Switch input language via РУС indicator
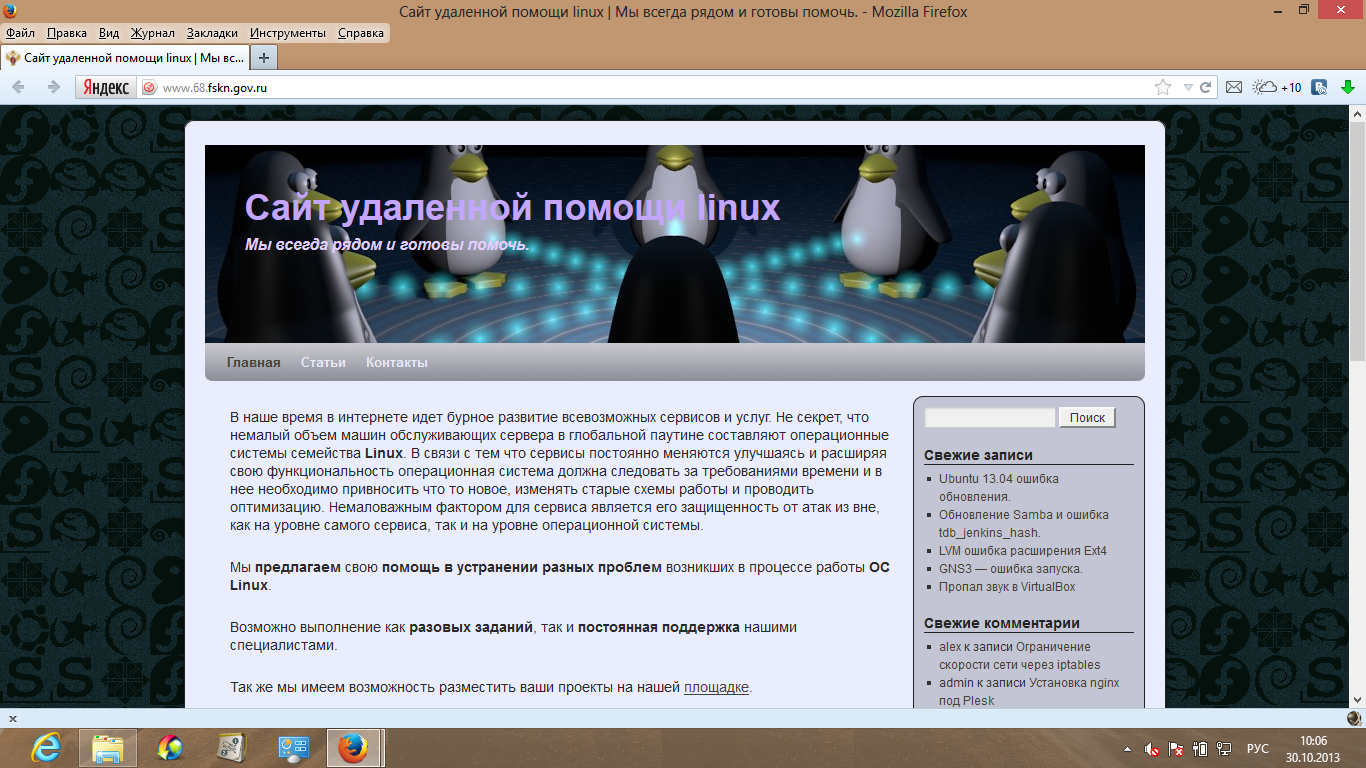The height and width of the screenshot is (768, 1366). point(1258,748)
